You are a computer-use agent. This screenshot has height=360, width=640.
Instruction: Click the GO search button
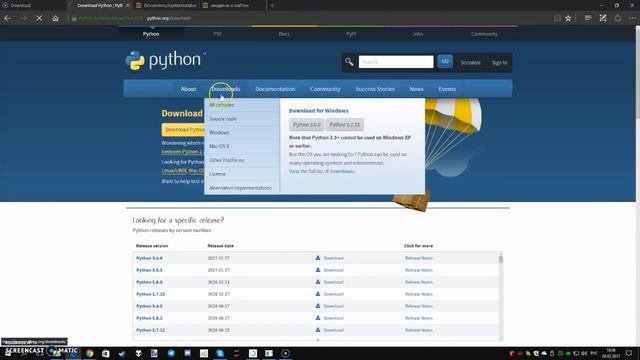coord(445,62)
